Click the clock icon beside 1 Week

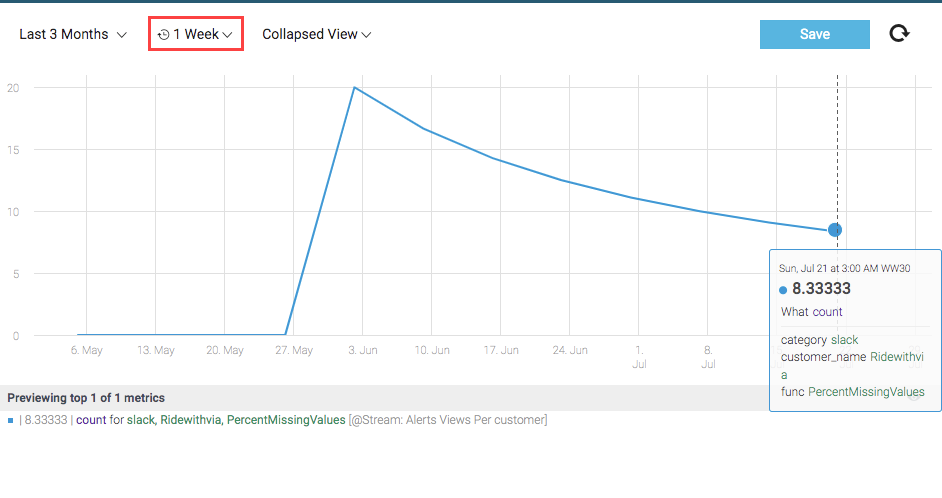point(163,35)
